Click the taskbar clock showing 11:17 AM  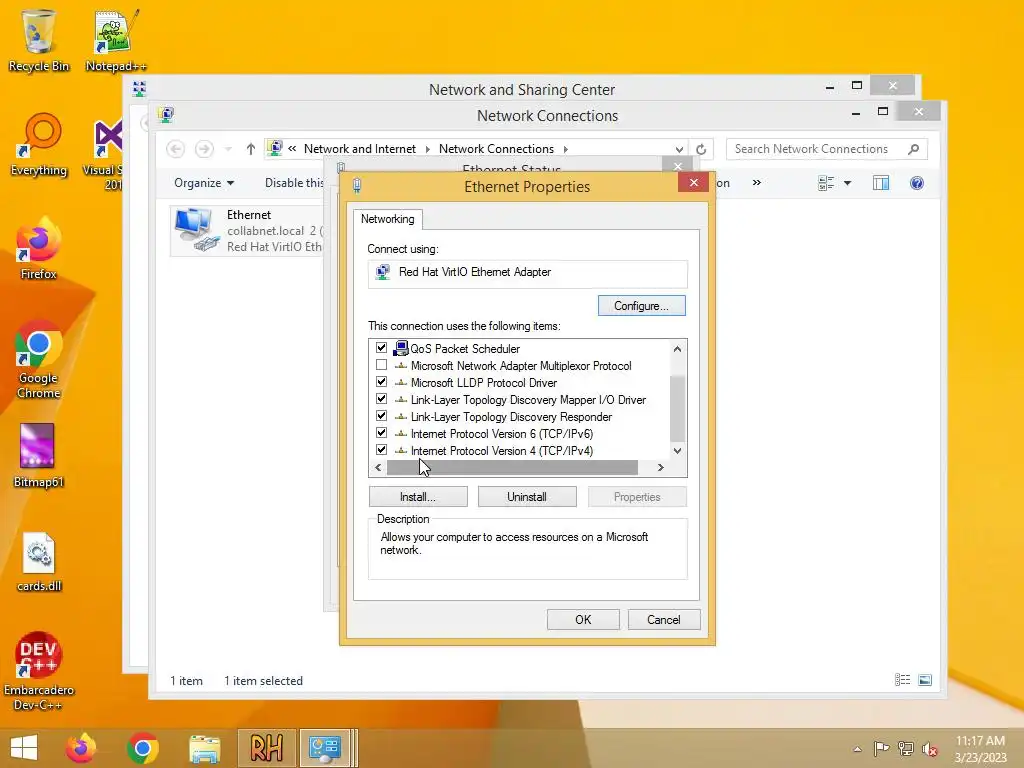point(980,748)
